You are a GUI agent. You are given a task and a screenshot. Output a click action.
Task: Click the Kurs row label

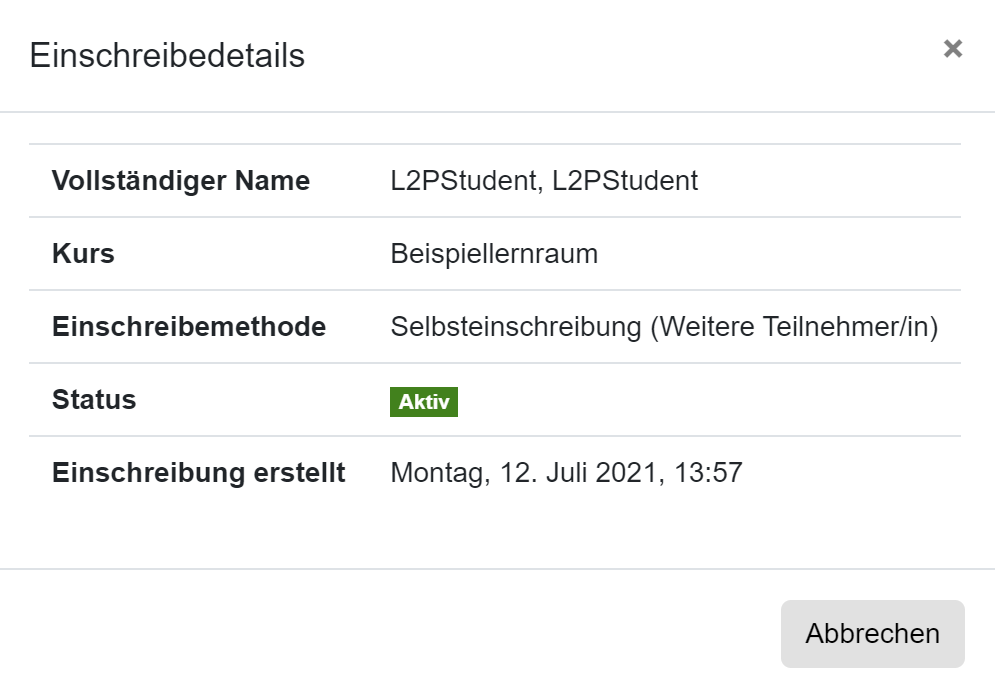tap(83, 254)
